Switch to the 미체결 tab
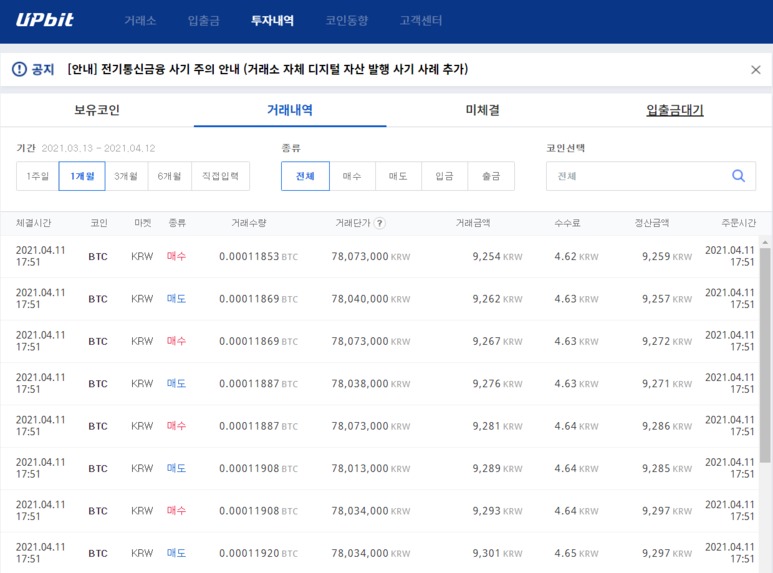Viewport: 773px width, 573px height. pyautogui.click(x=483, y=110)
